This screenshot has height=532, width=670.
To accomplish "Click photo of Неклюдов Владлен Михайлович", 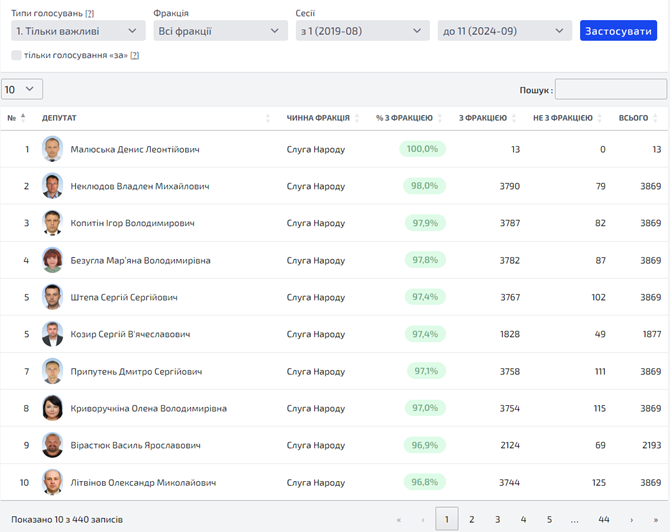I will tap(53, 186).
